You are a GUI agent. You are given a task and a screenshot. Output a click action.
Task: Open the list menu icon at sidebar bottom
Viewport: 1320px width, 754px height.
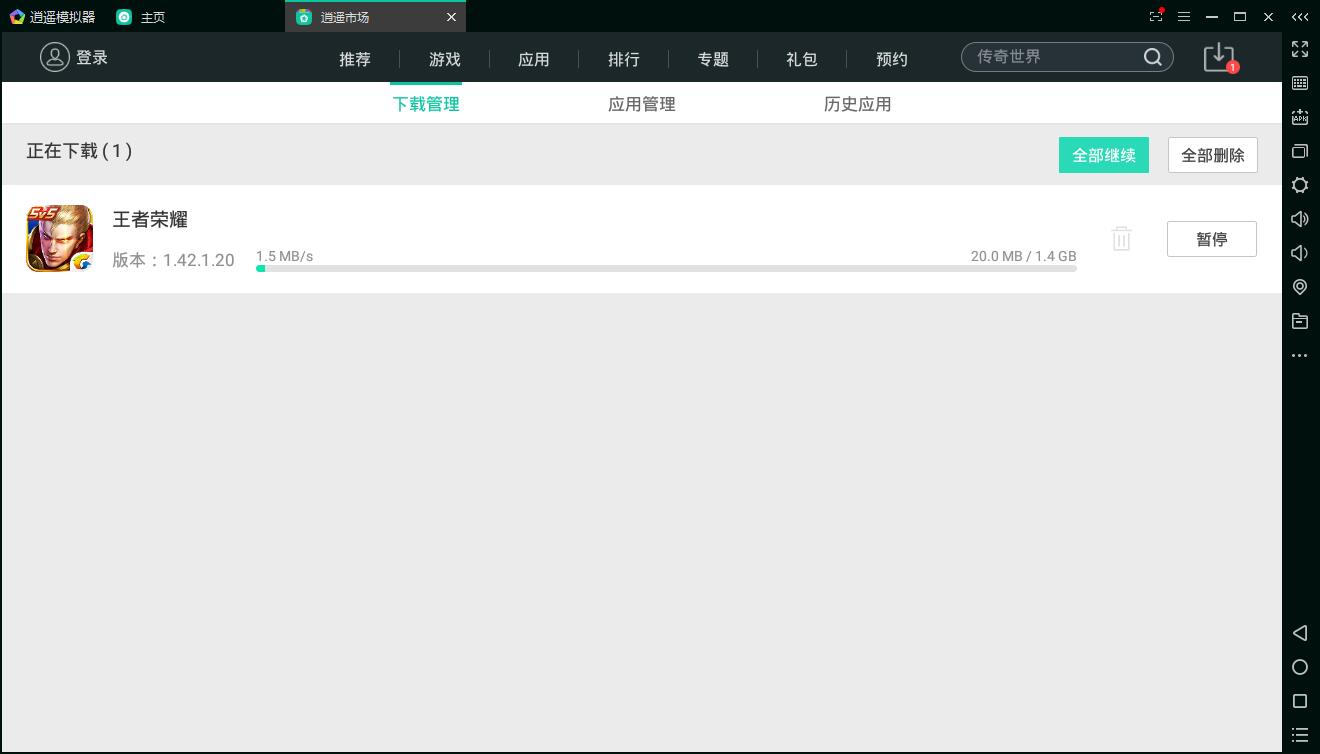coord(1300,735)
